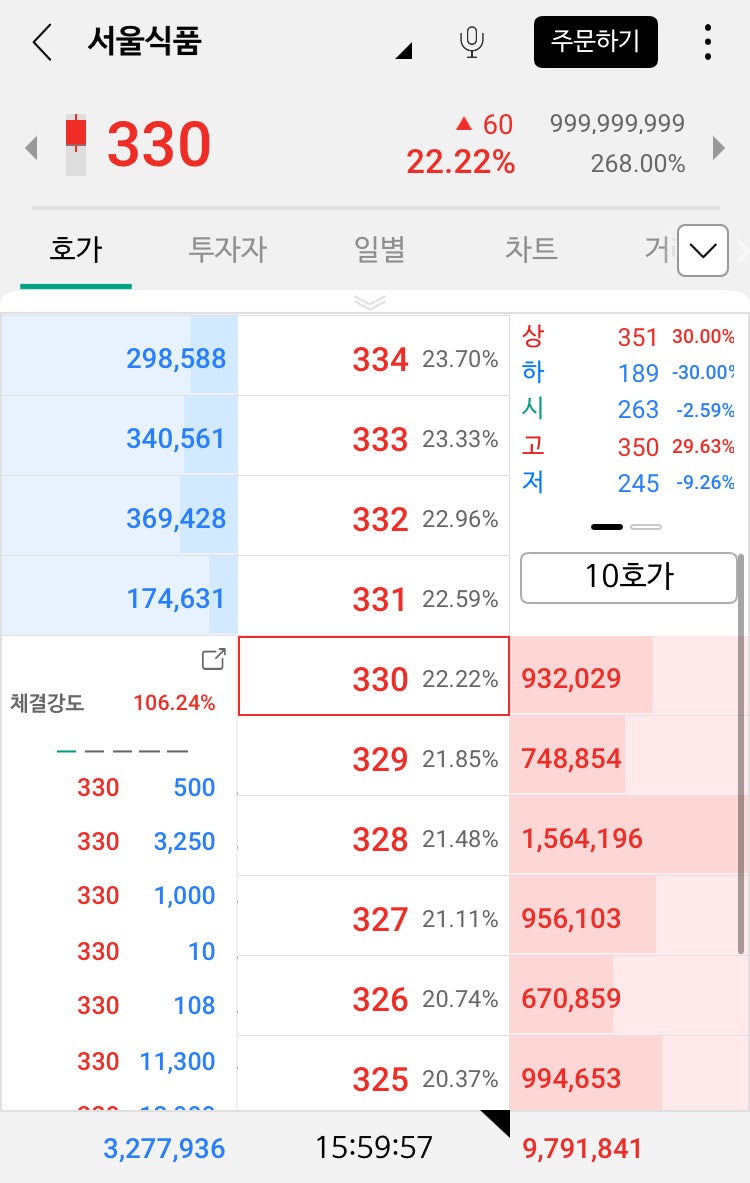Tap the 호가 tab
The image size is (750, 1183).
coord(75,251)
